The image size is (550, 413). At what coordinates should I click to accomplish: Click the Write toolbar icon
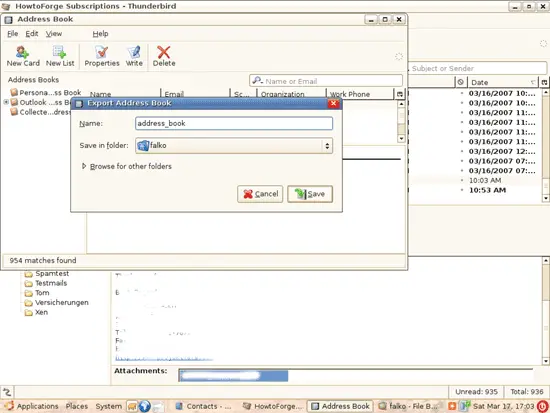coord(134,56)
